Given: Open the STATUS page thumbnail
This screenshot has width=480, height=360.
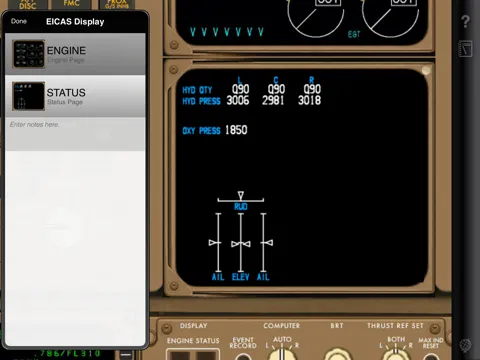Looking at the screenshot, I should tap(29, 96).
